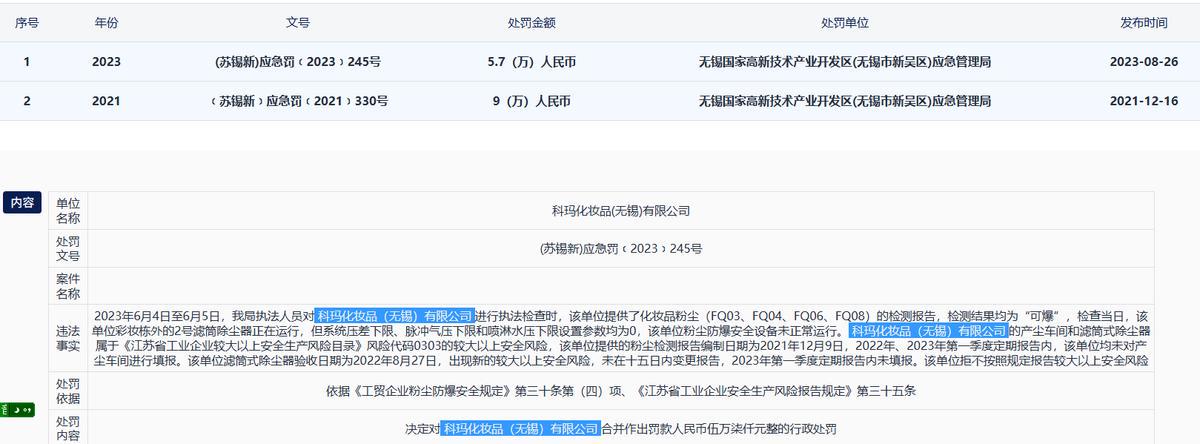Image resolution: width=1200 pixels, height=444 pixels.
Task: Click the publish date 2023-08-26
Action: (x=1143, y=61)
